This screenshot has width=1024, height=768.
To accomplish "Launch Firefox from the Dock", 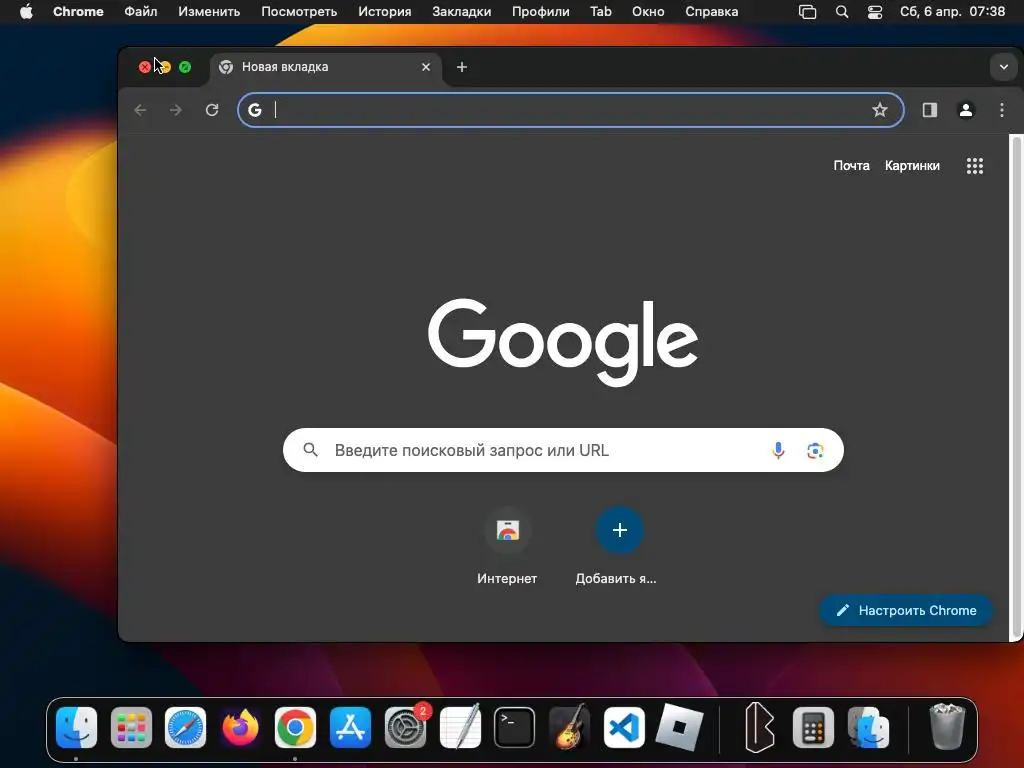I will coord(240,728).
